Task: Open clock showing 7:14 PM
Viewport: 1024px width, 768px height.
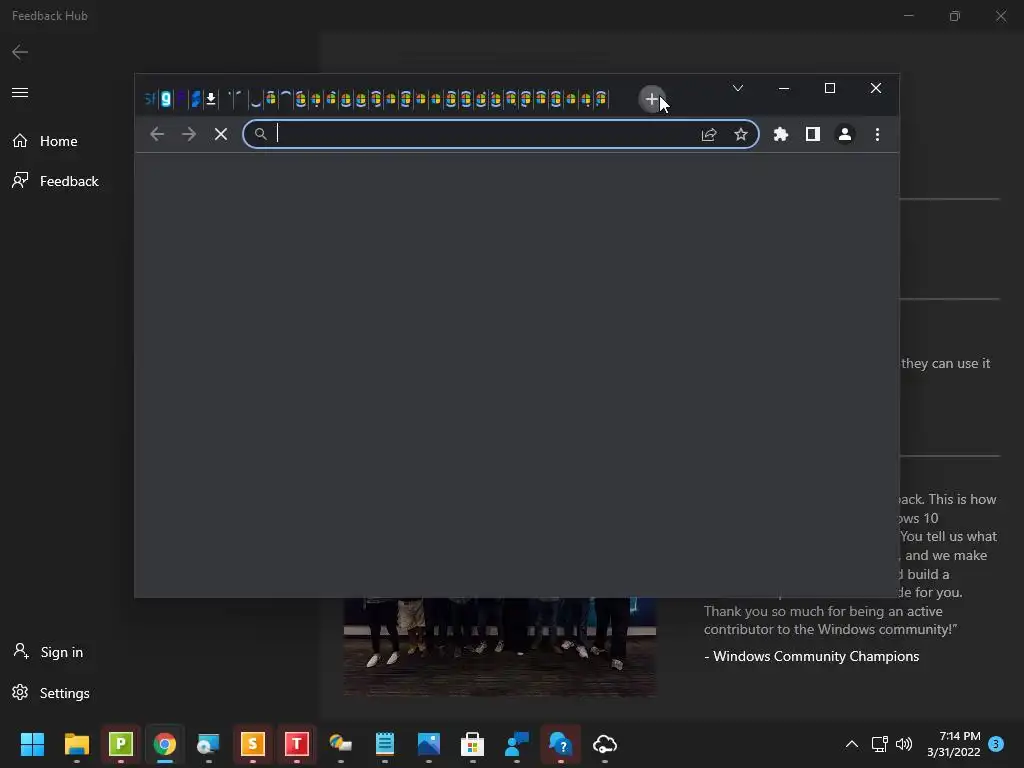Action: (x=953, y=744)
